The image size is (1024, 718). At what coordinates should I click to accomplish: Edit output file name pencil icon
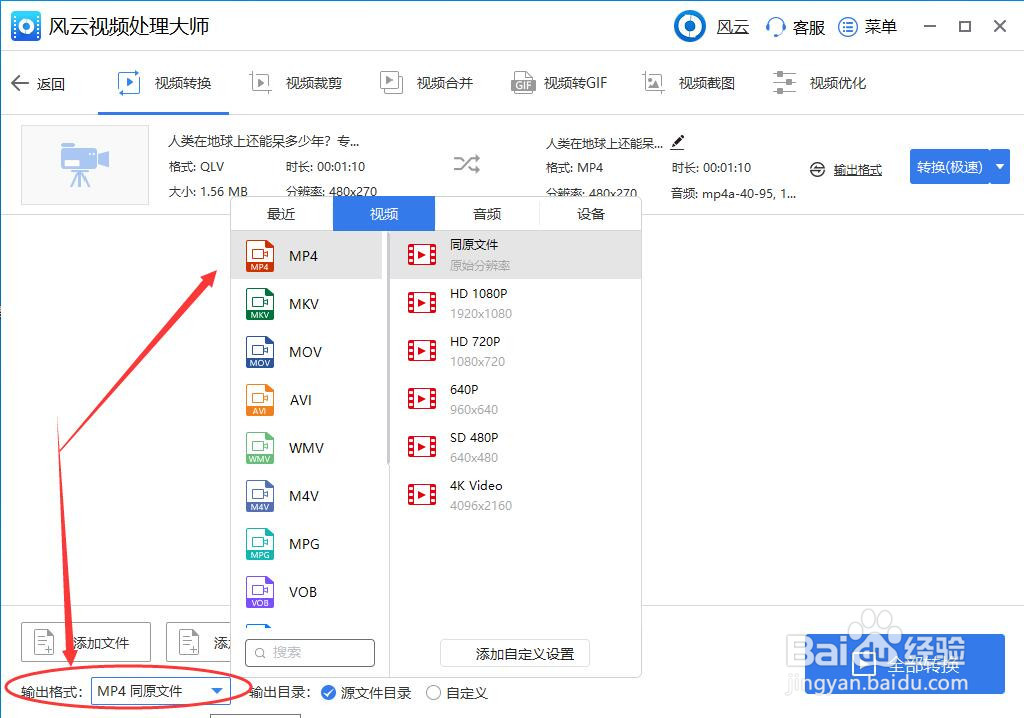pos(678,142)
